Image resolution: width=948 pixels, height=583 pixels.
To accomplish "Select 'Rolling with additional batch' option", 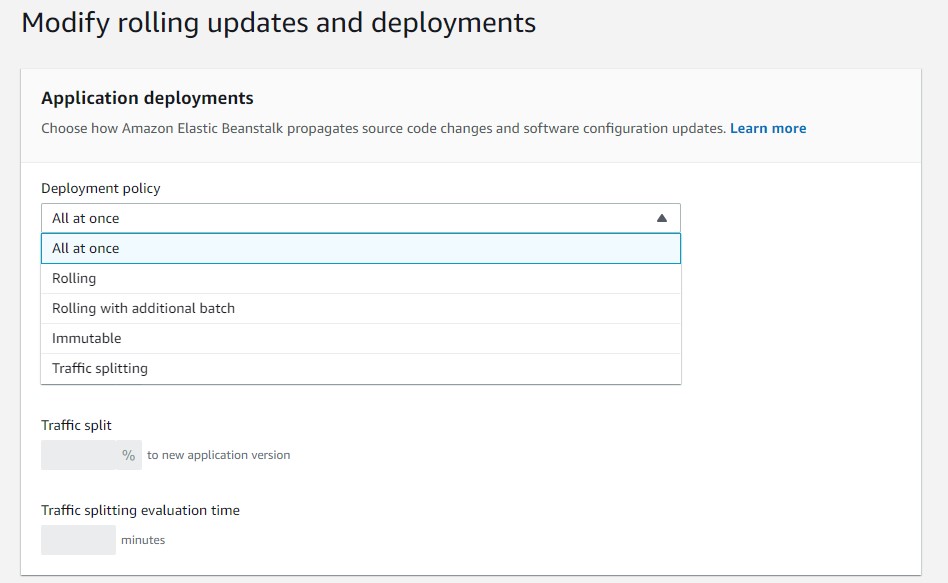I will click(x=361, y=308).
